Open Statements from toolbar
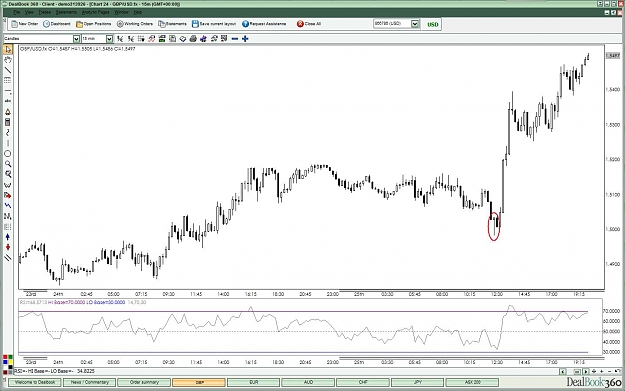This screenshot has height=391, width=625. pos(172,24)
